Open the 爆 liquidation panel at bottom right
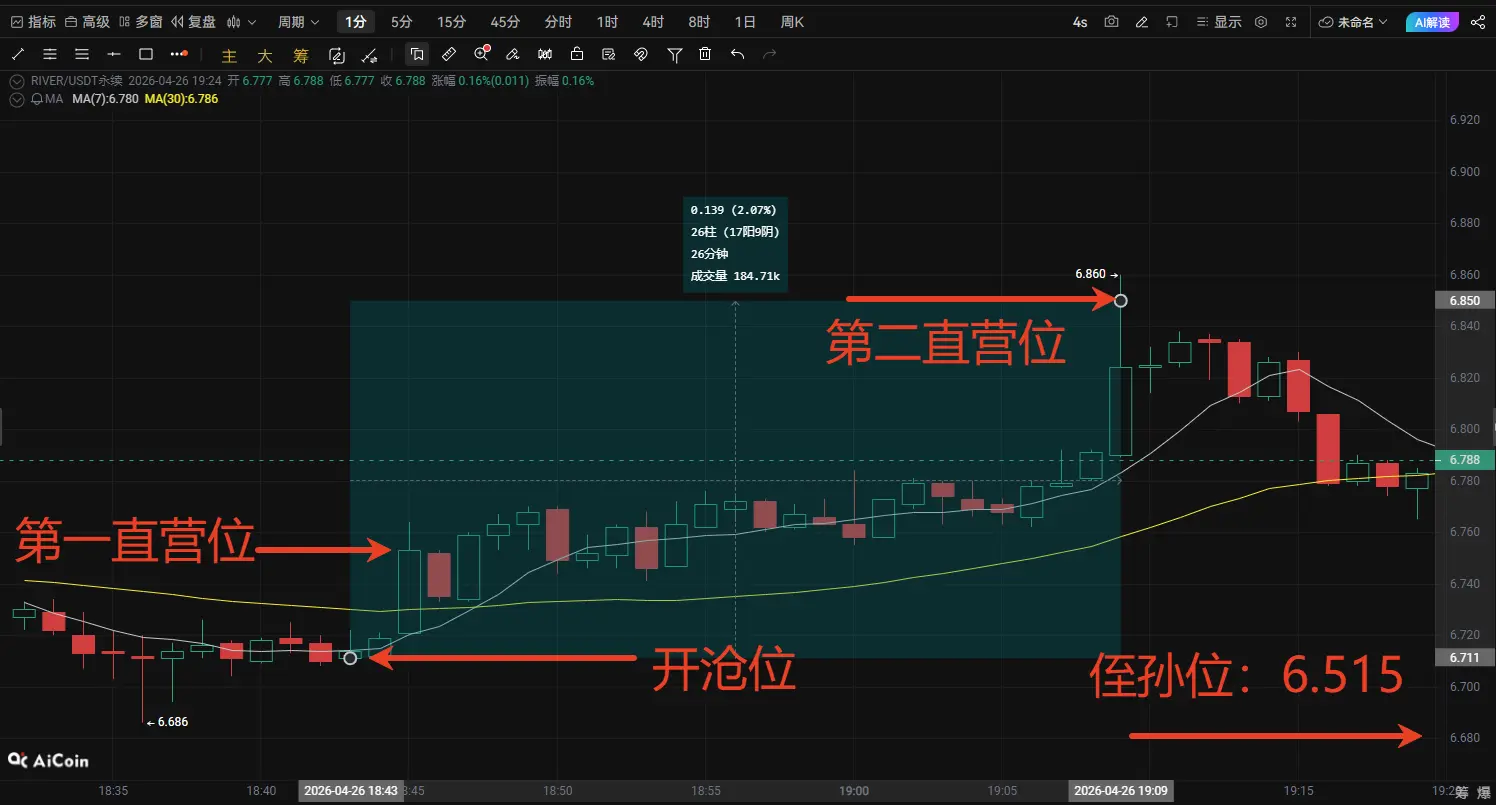 1484,793
